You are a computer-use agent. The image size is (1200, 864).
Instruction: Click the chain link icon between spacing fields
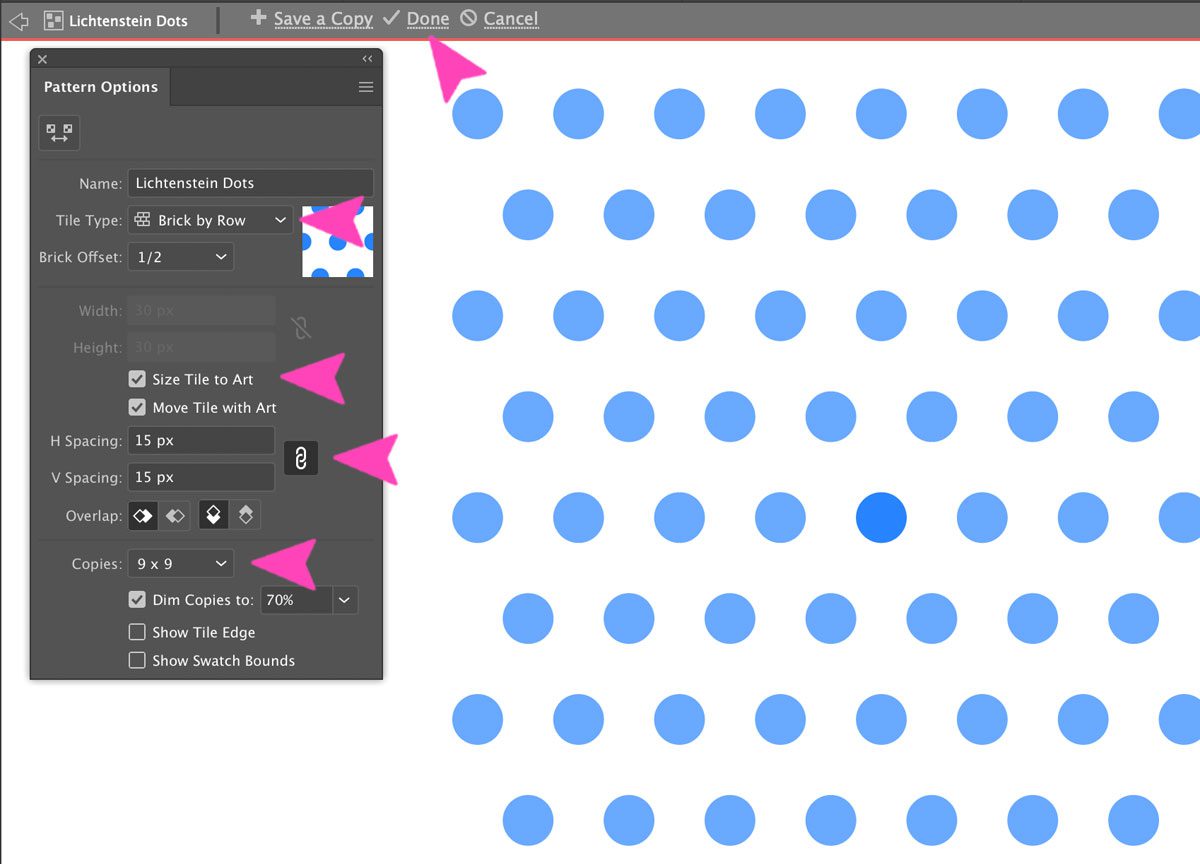[301, 458]
